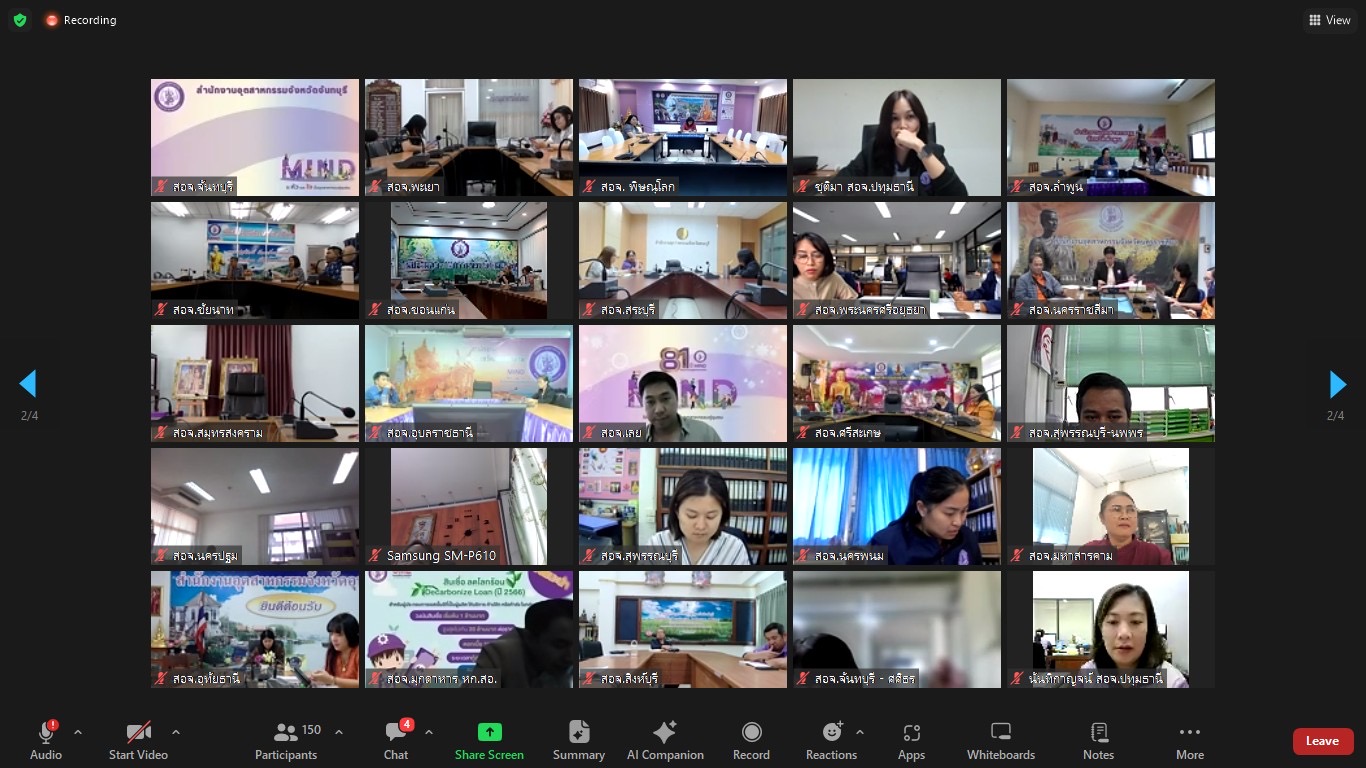The image size is (1366, 768).
Task: Toggle the Audio microphone button
Action: point(46,741)
